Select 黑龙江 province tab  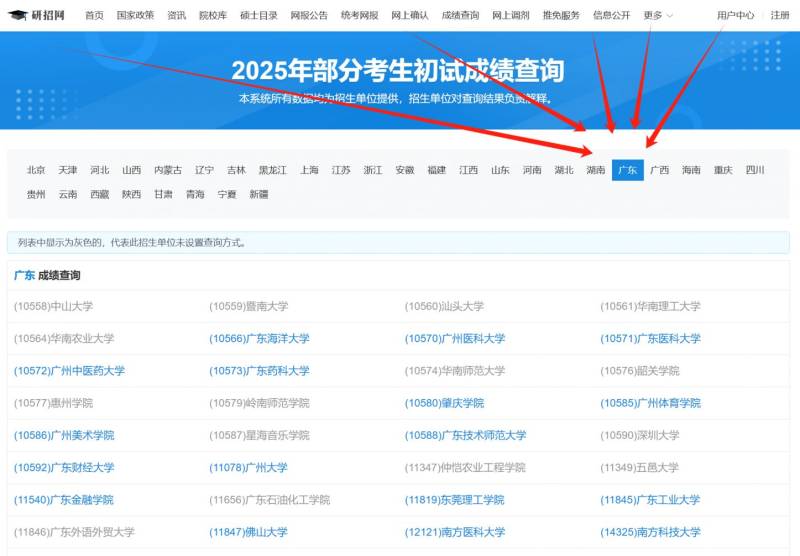tap(273, 170)
